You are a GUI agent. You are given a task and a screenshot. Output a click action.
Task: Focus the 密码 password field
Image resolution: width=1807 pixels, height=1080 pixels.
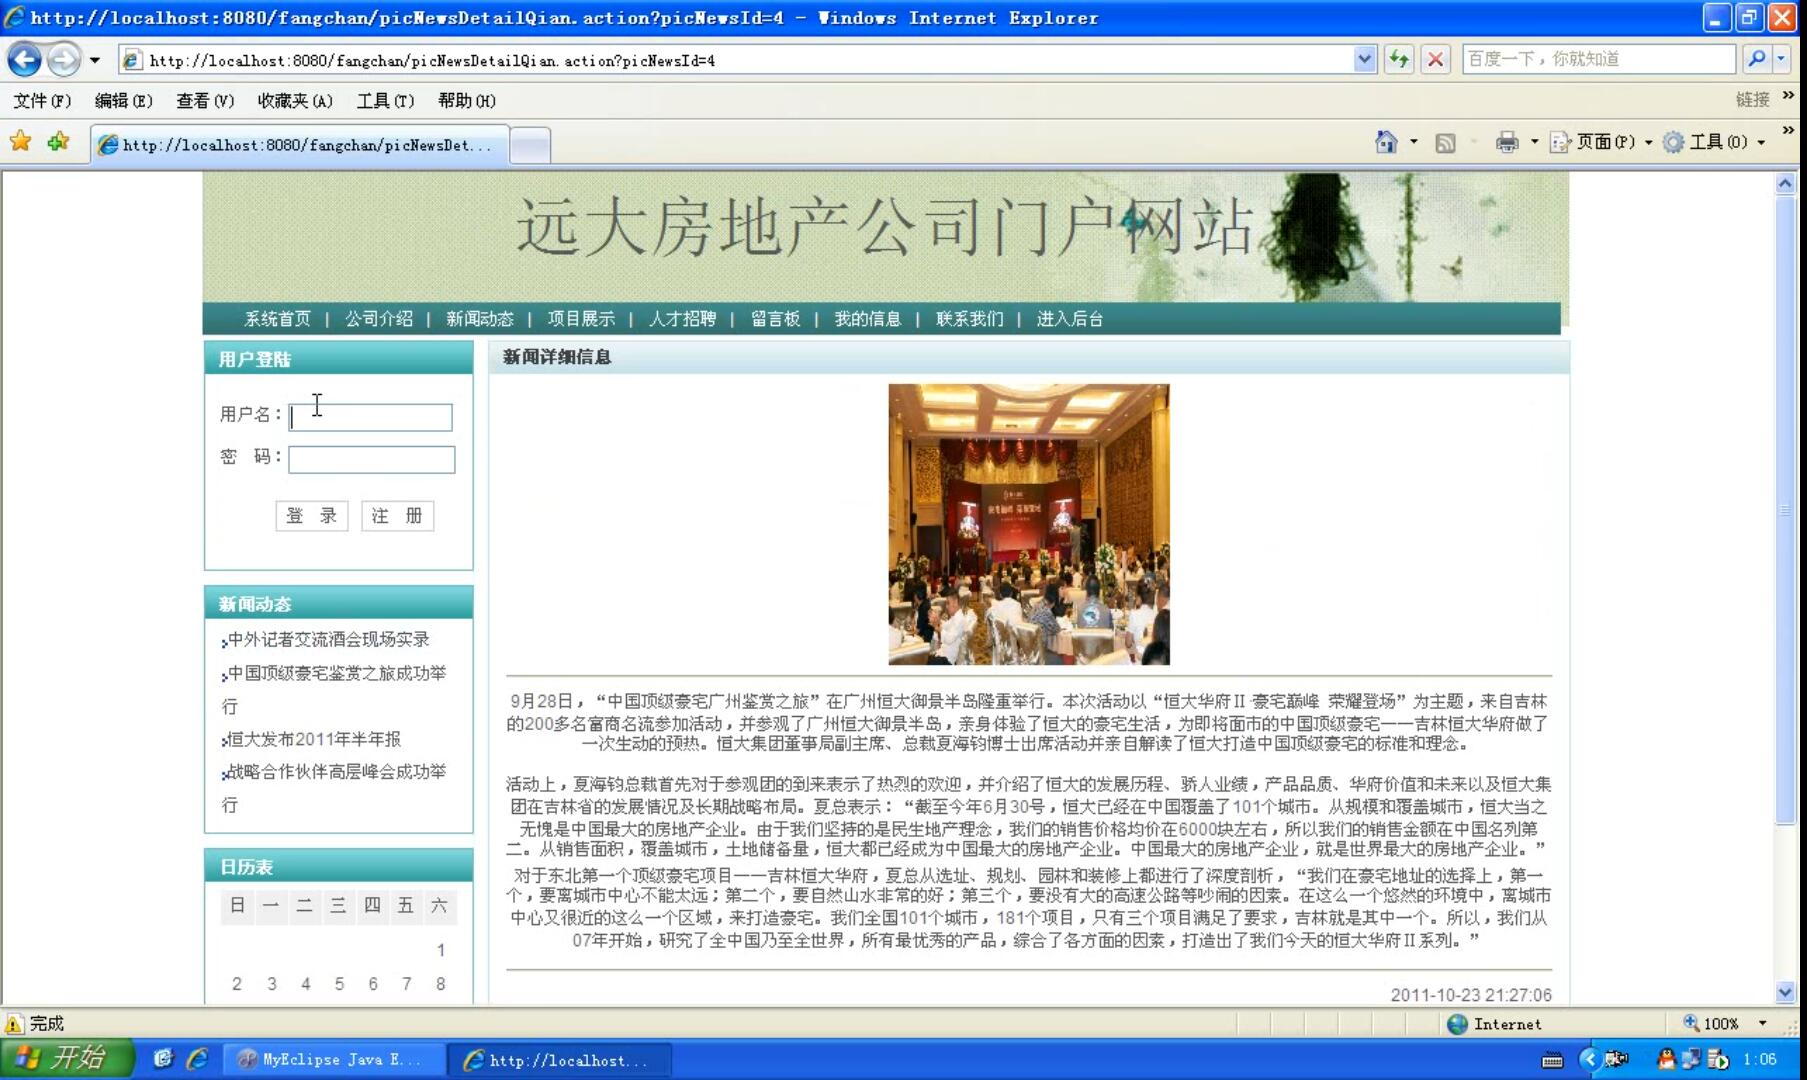(x=371, y=459)
